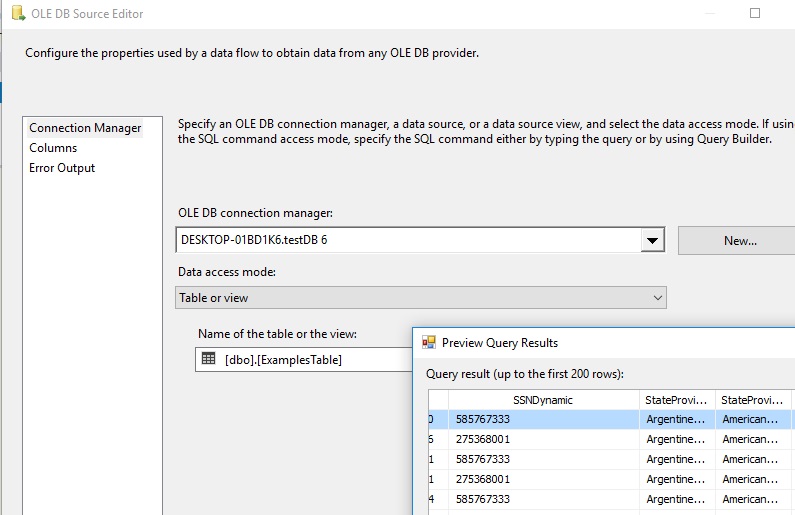The width and height of the screenshot is (795, 515).
Task: Click the New... connection button
Action: (x=738, y=241)
